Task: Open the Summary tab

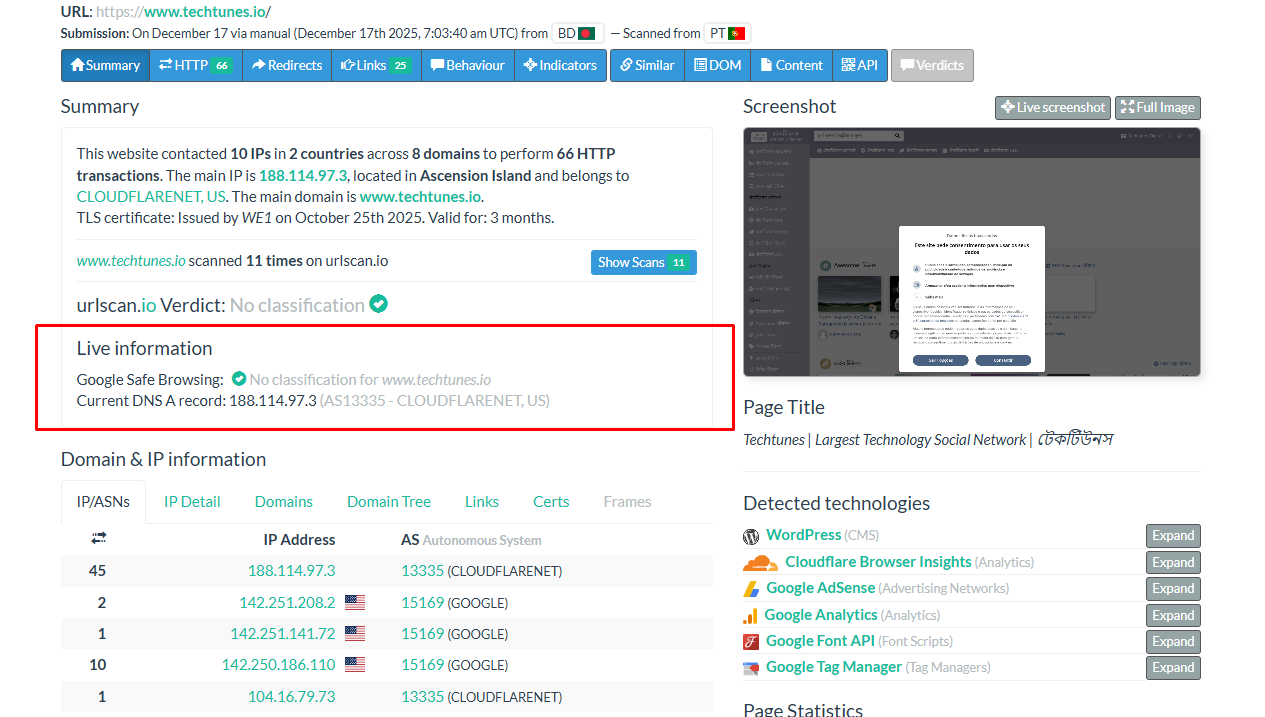Action: (105, 65)
